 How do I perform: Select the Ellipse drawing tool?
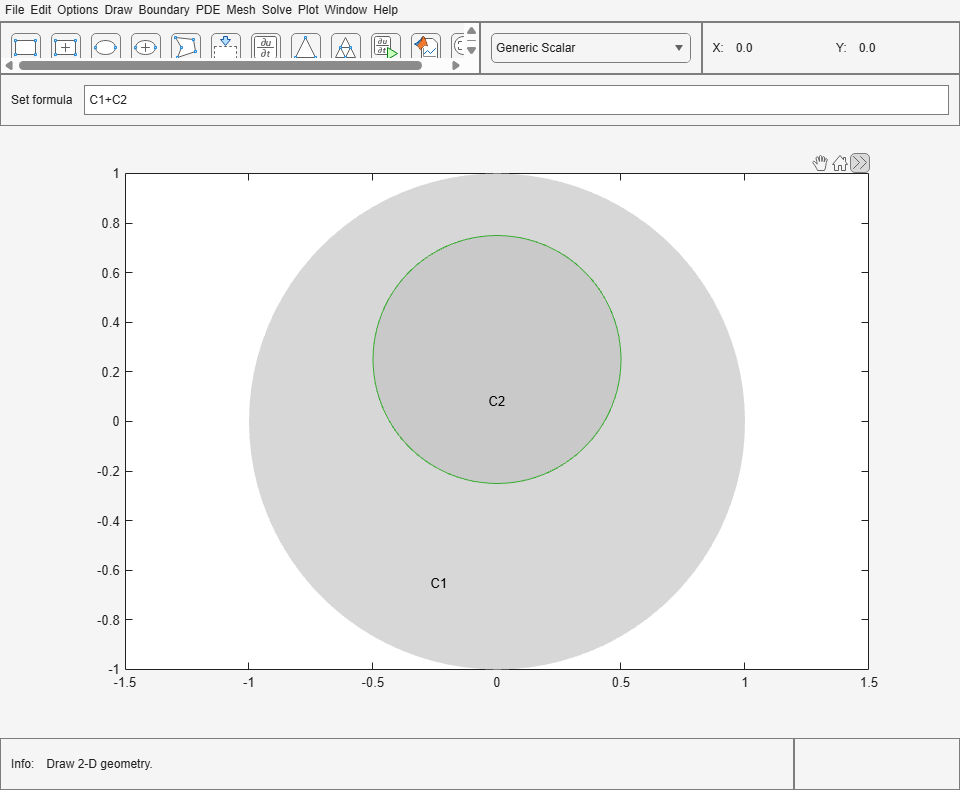click(105, 46)
